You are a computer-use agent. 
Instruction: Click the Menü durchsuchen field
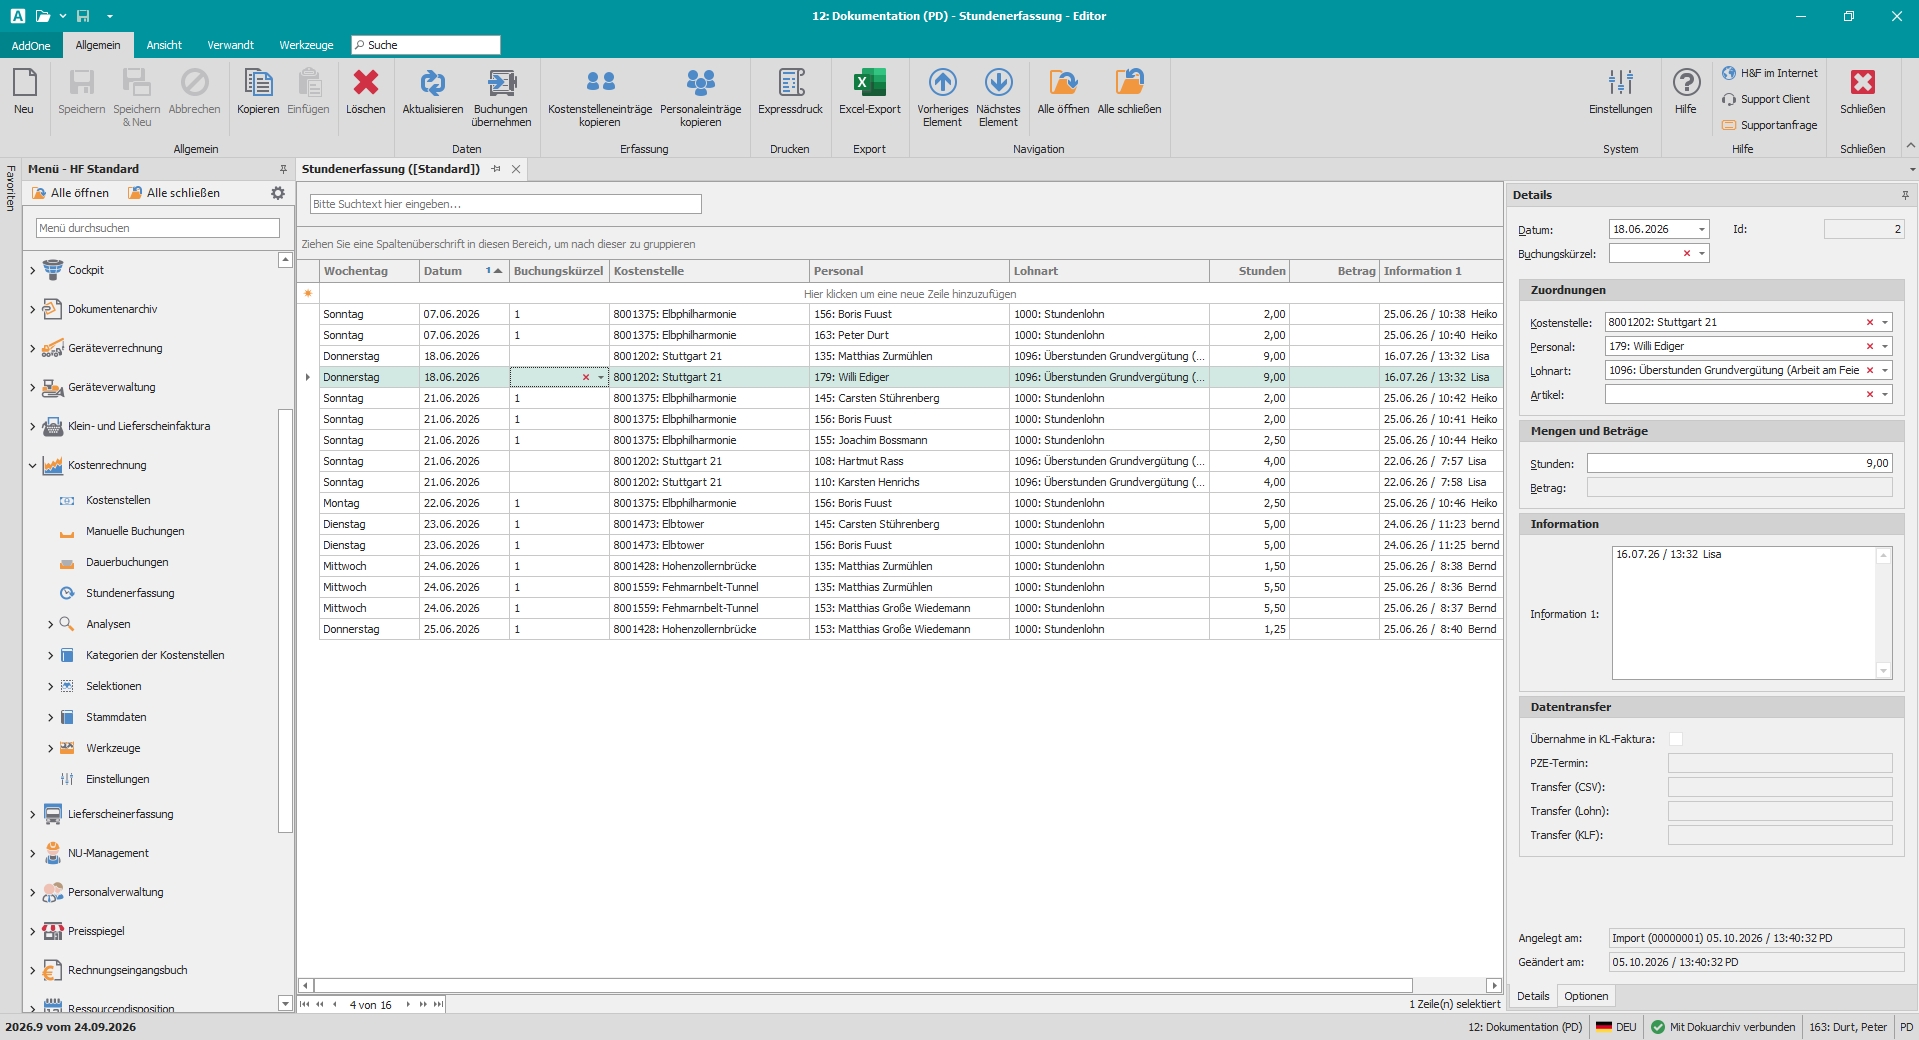pos(158,228)
